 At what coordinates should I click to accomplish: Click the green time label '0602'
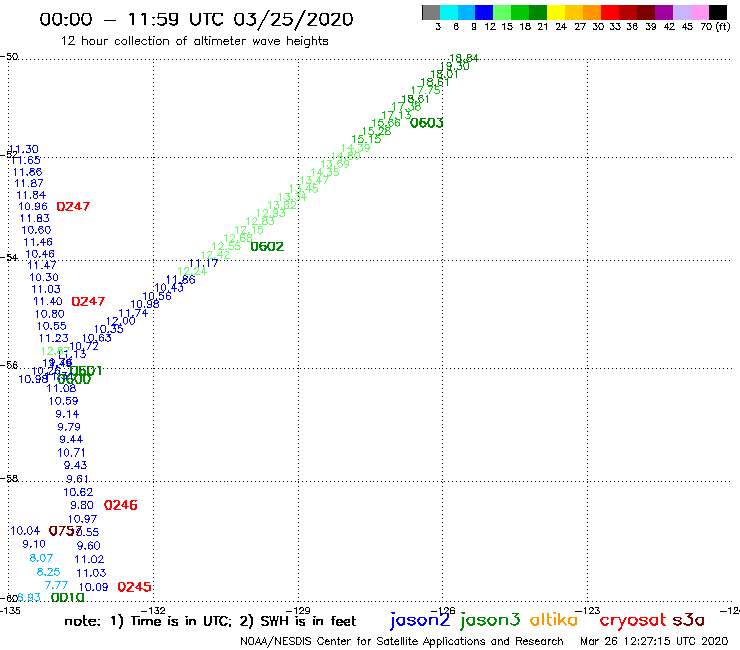click(x=267, y=246)
